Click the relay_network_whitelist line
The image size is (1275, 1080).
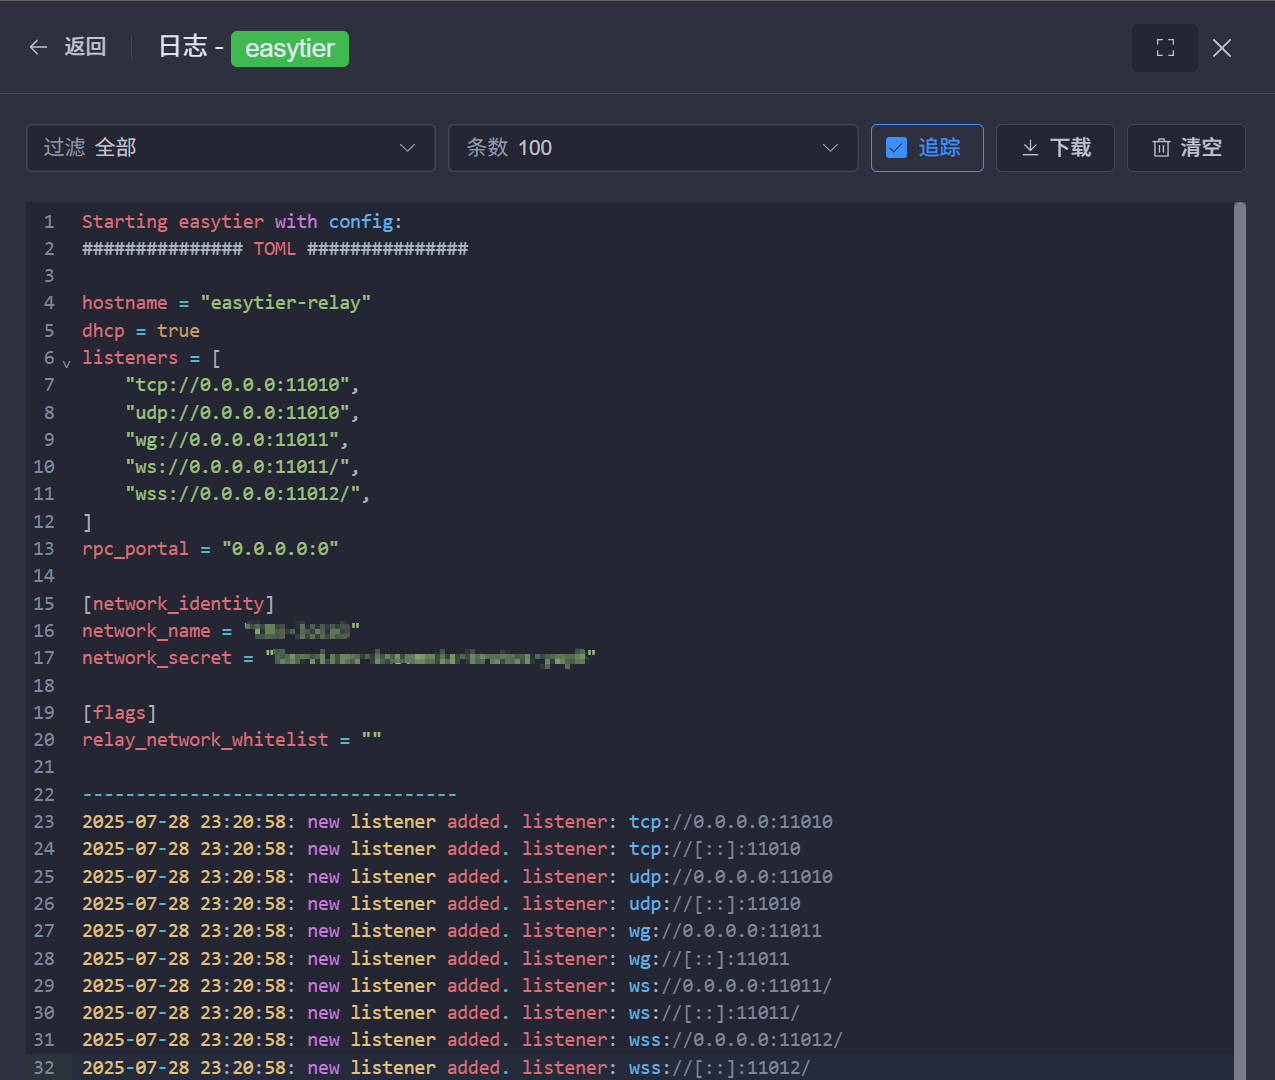[231, 740]
